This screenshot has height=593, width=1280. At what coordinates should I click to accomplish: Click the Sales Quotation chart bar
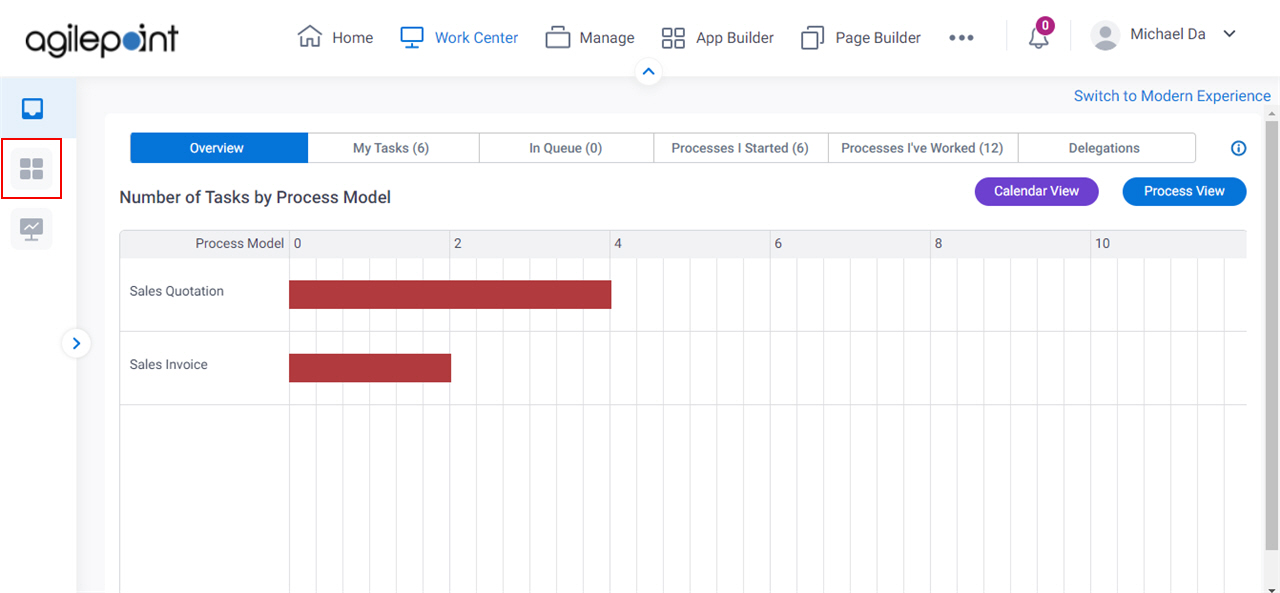click(450, 294)
